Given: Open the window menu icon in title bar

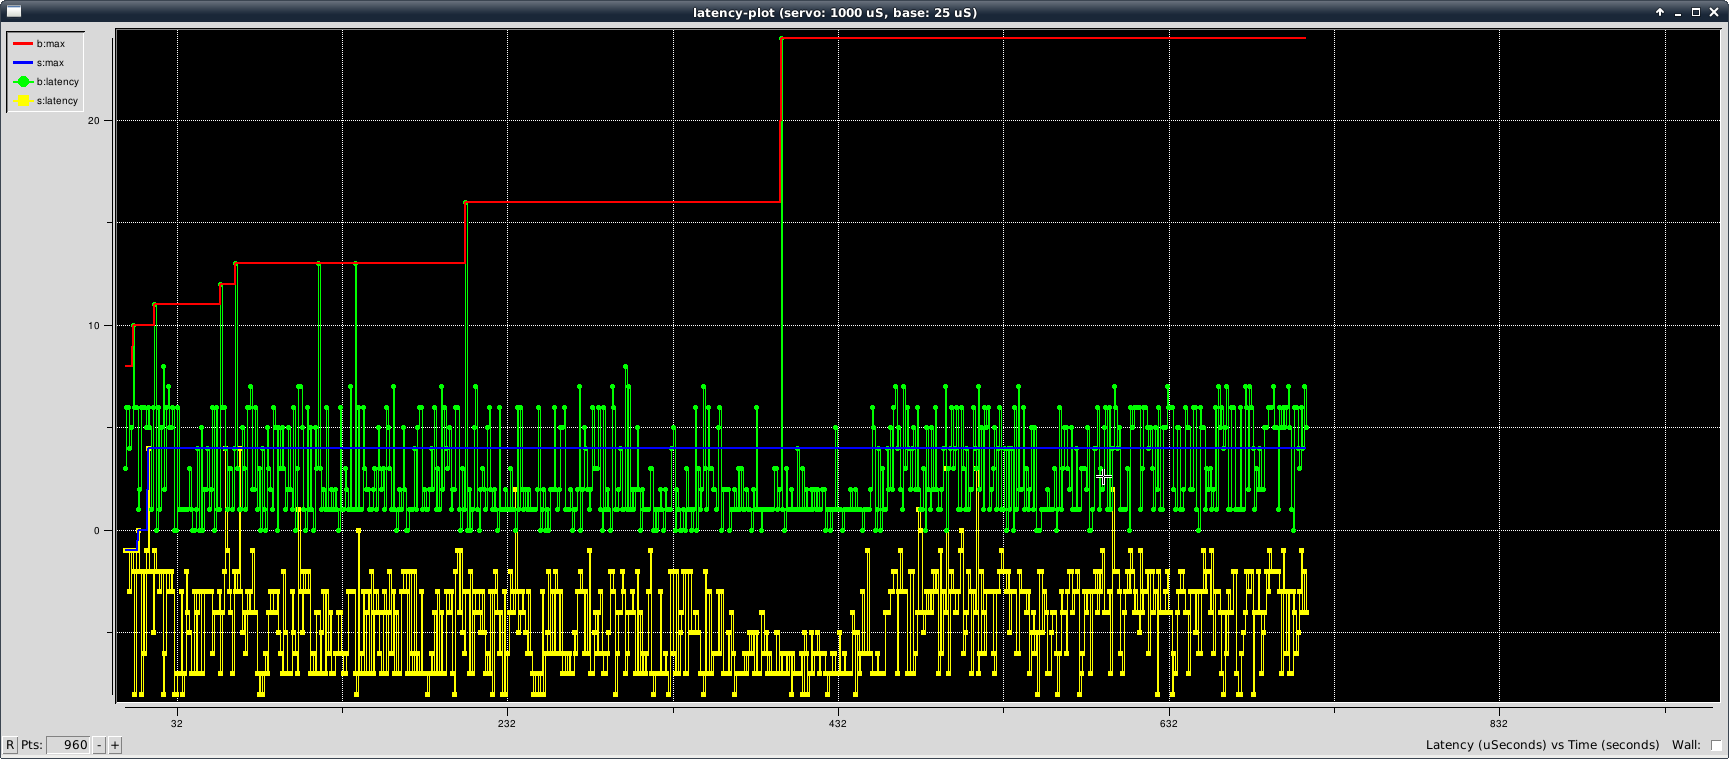Looking at the screenshot, I should (x=14, y=12).
